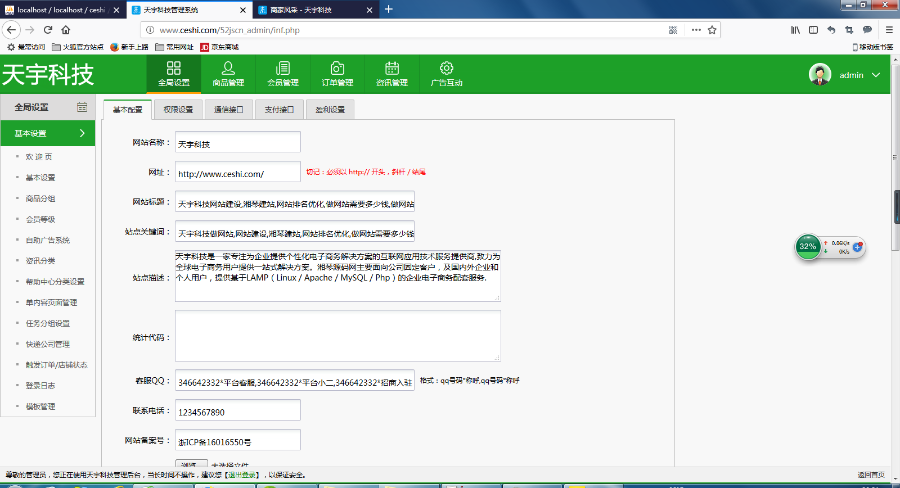Viewport: 900px width, 488px height.
Task: Click the 联系电话 field showing 1234567890
Action: [238, 410]
